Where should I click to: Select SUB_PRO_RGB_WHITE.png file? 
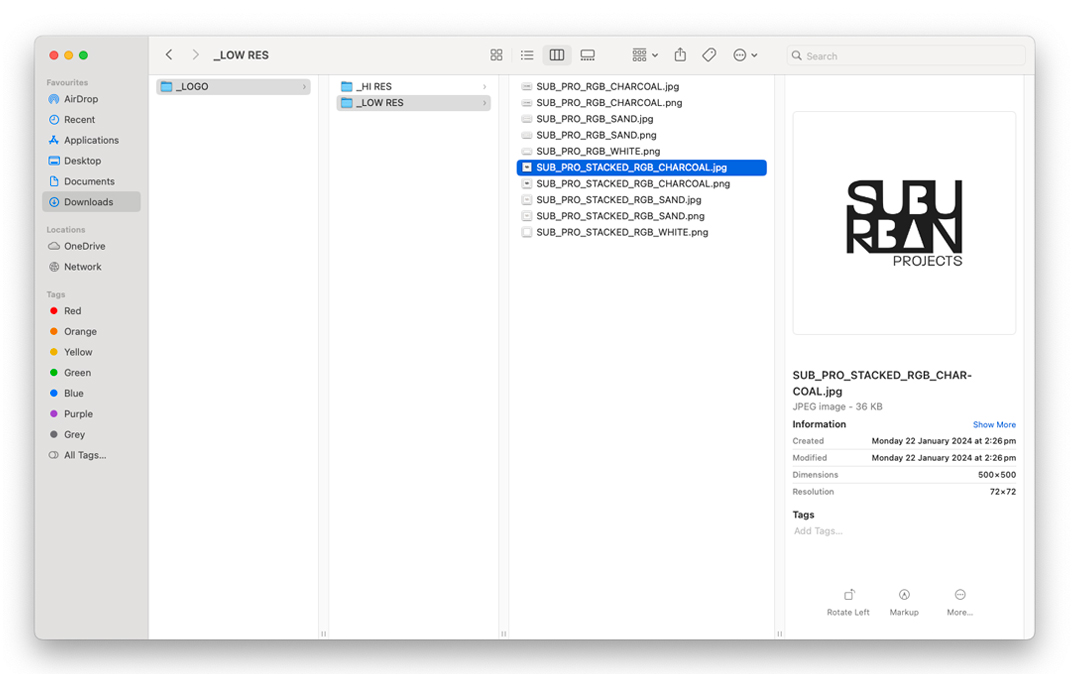point(641,151)
